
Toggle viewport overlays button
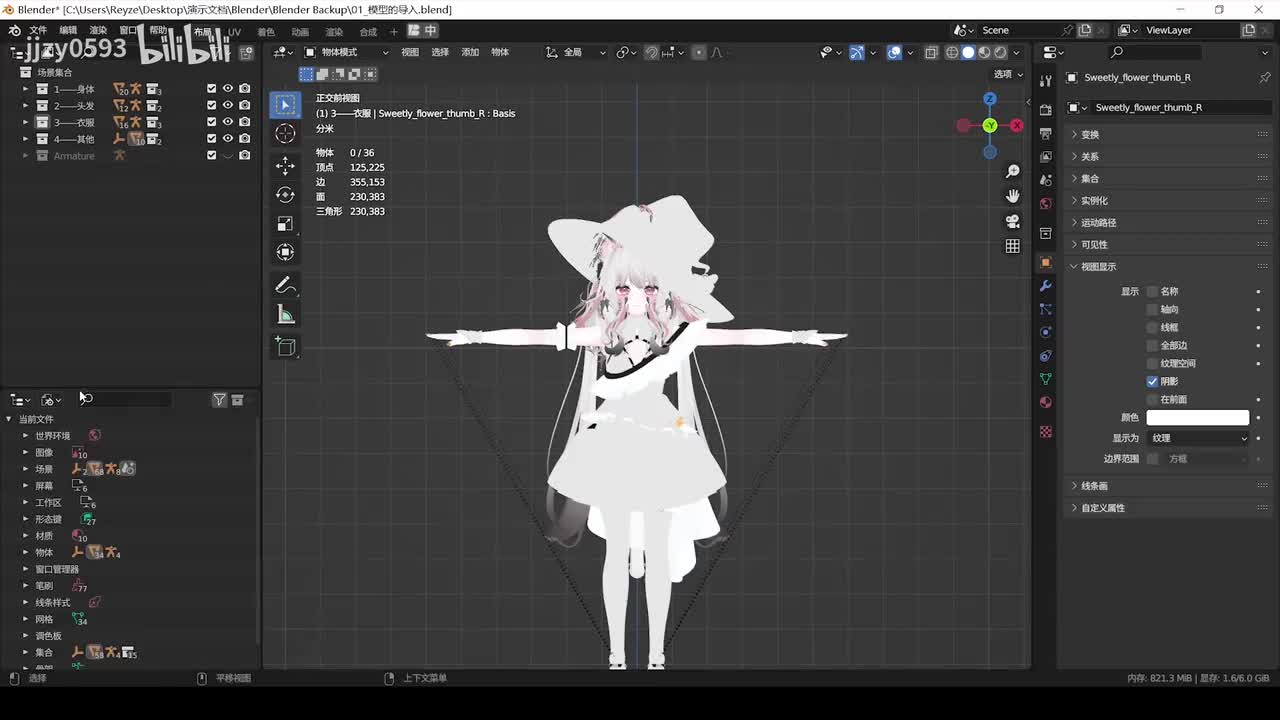(894, 52)
